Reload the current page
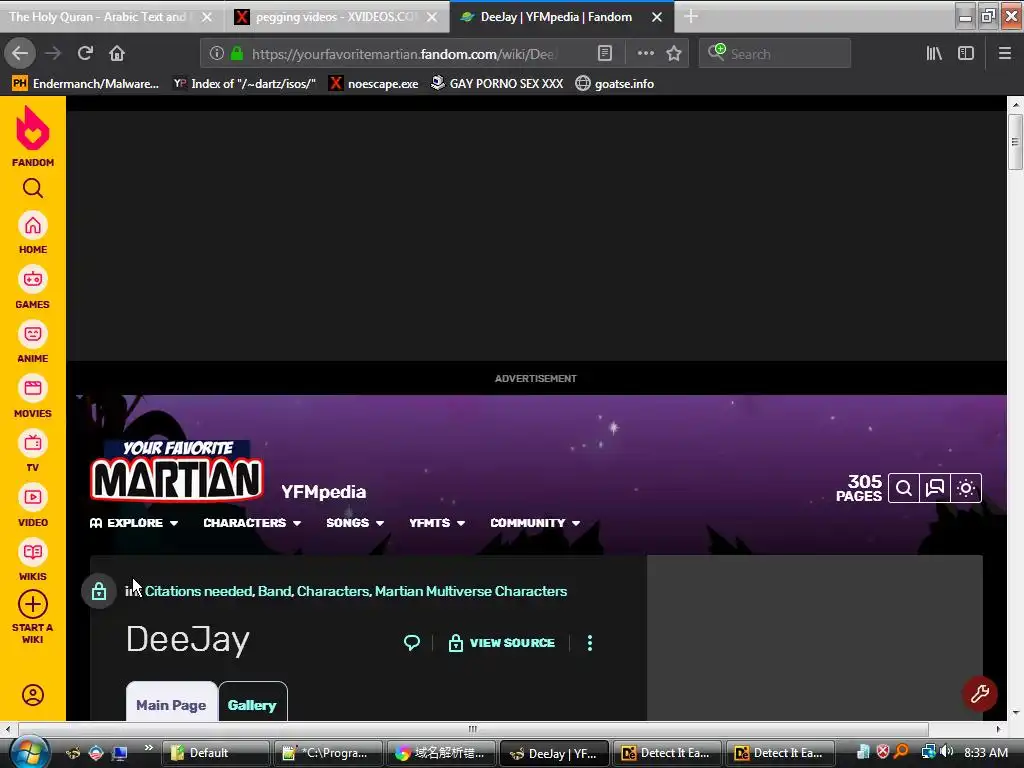The image size is (1024, 768). pyautogui.click(x=85, y=53)
